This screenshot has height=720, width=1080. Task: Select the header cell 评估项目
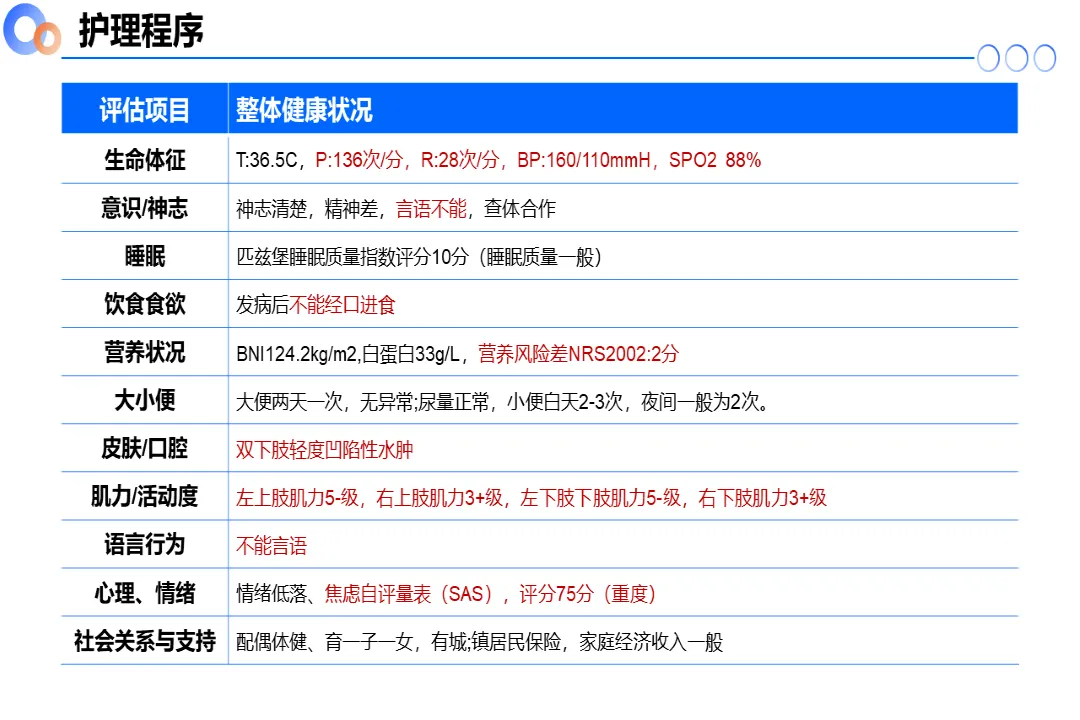145,110
